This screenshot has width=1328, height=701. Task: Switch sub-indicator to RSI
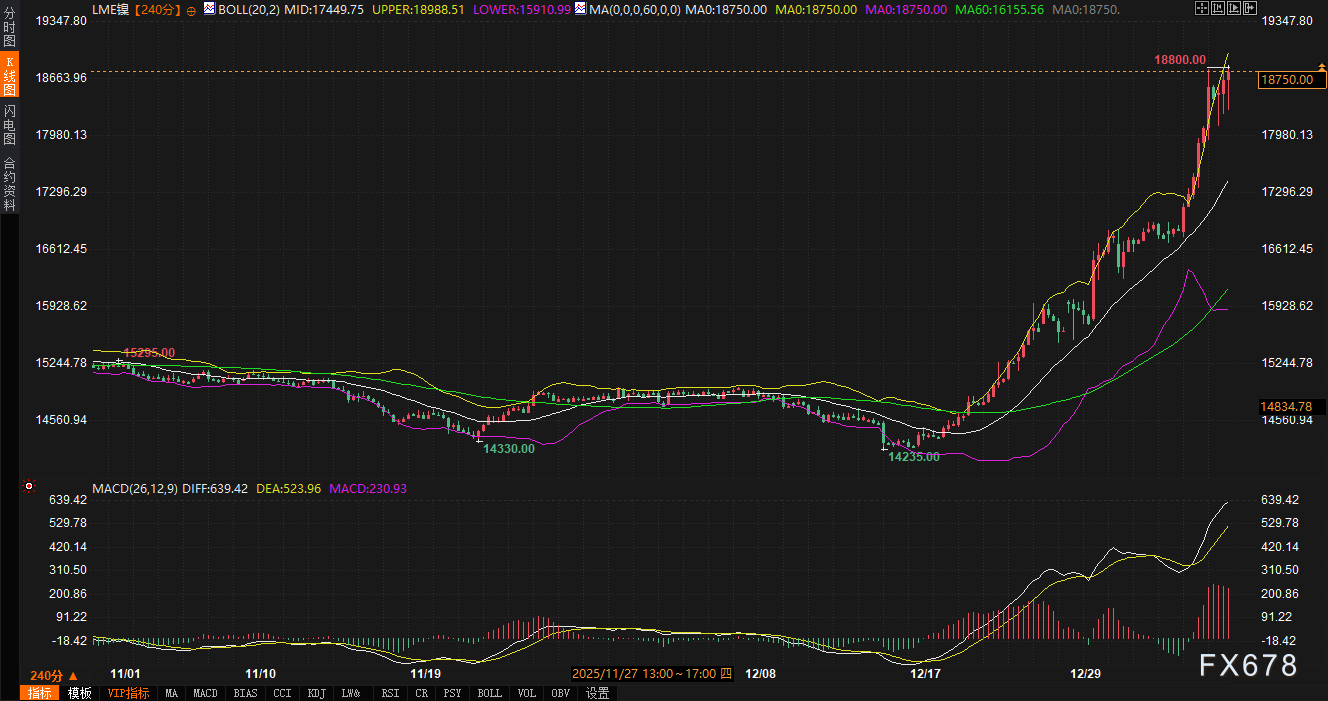(390, 693)
